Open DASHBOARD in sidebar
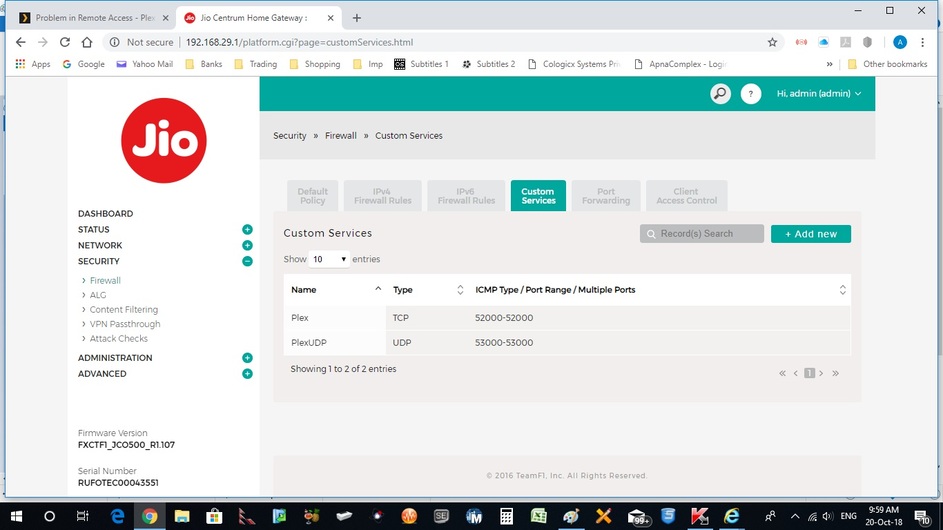This screenshot has height=530, width=943. [105, 214]
